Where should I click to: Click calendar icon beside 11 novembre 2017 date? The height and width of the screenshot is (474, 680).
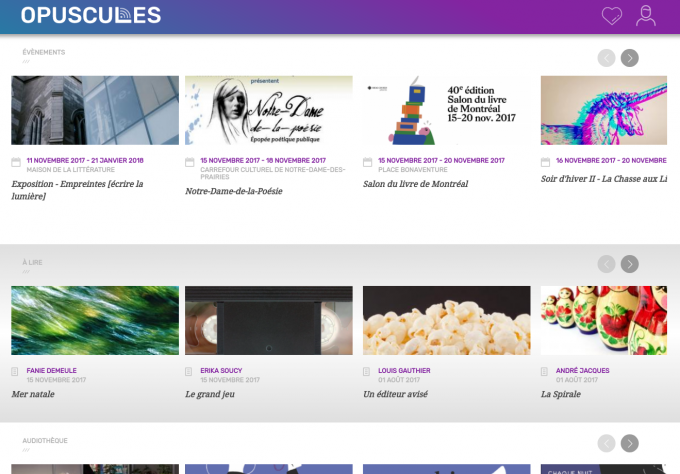16,162
